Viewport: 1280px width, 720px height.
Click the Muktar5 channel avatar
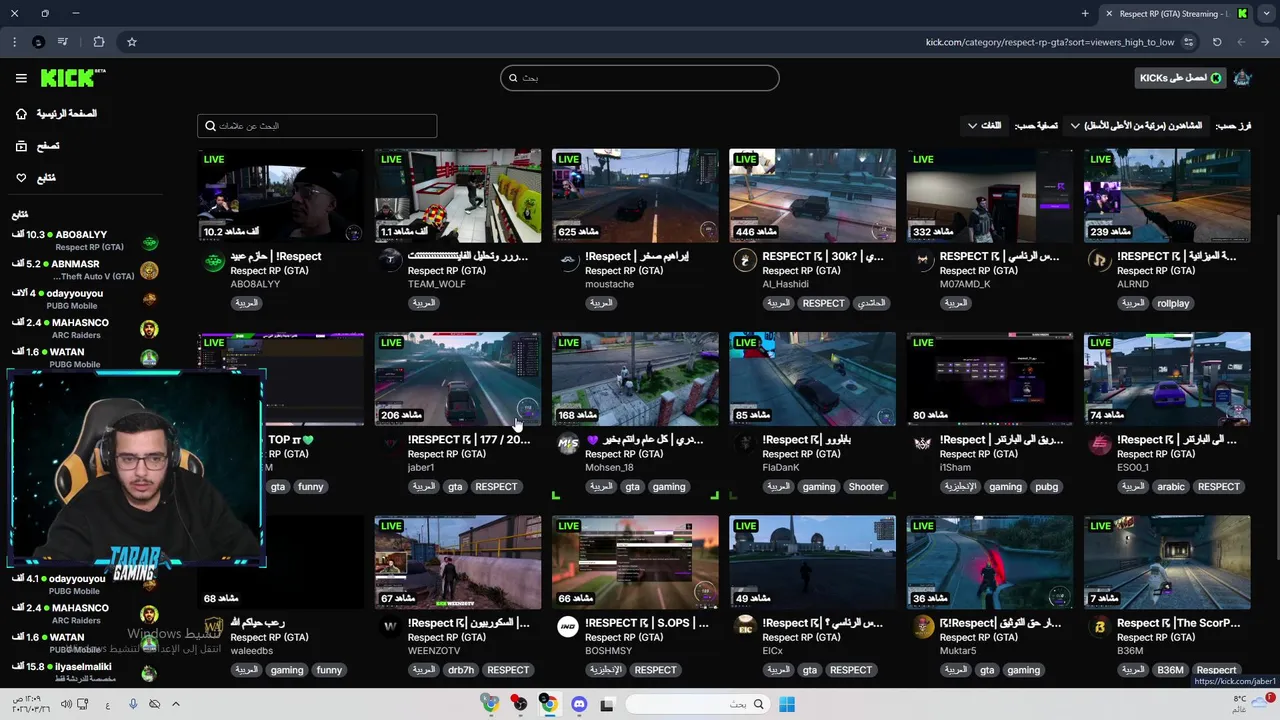[x=922, y=628]
